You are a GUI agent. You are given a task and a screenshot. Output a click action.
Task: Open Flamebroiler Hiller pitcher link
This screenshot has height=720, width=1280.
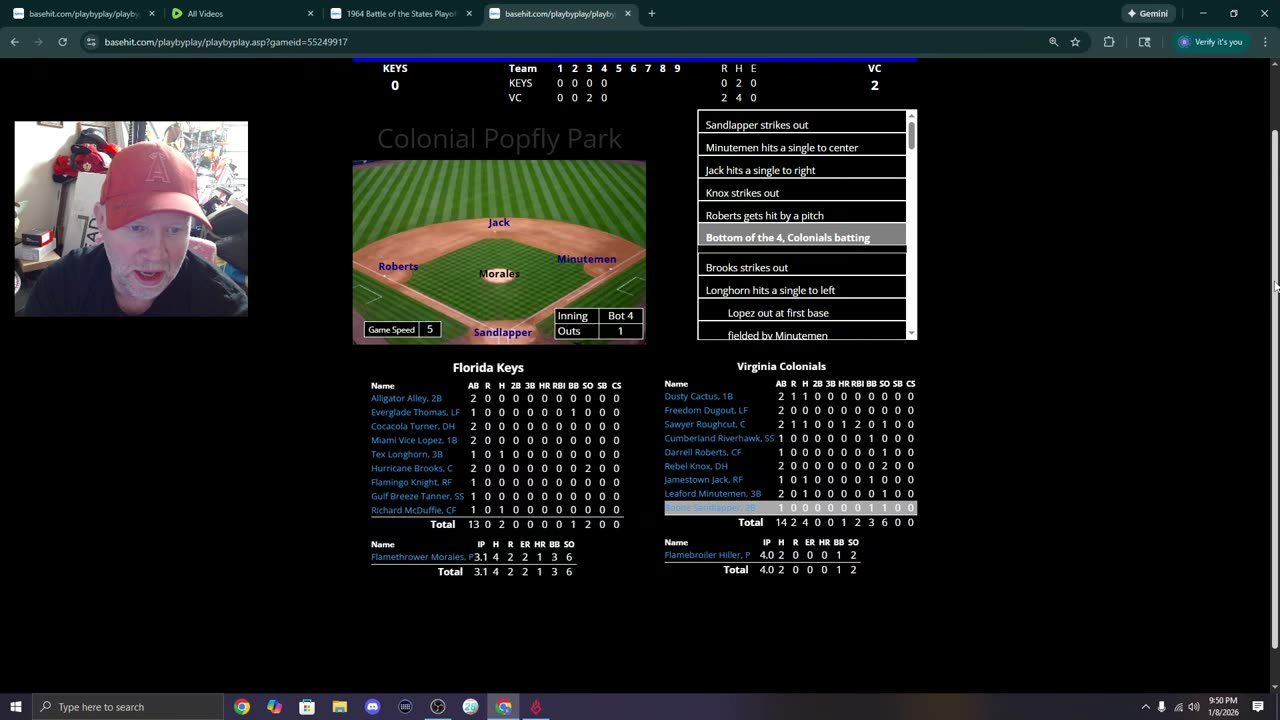tap(708, 555)
